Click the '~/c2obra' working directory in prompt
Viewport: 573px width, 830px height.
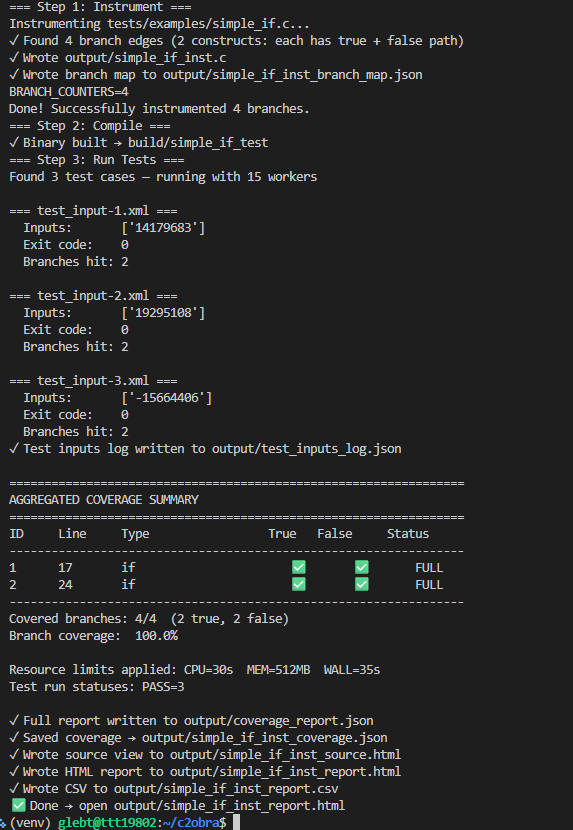(x=191, y=822)
